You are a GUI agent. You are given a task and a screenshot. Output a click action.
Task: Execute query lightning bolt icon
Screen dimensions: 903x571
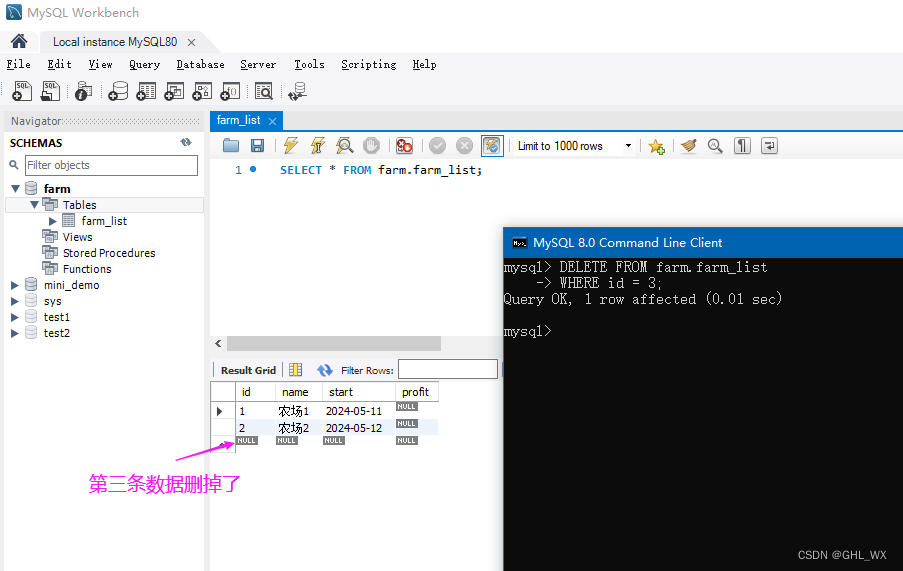click(x=291, y=146)
